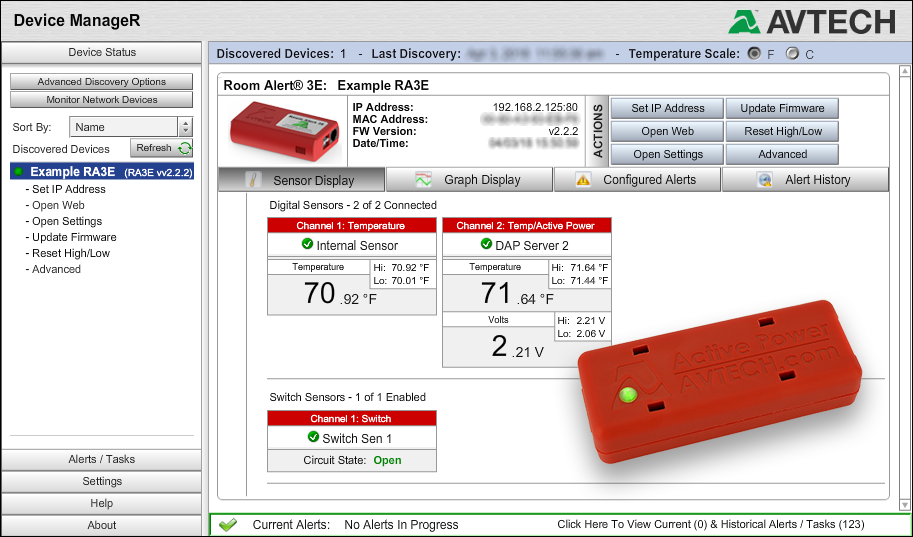Image resolution: width=913 pixels, height=537 pixels.
Task: Click the Room Alert 3E device thumbnail
Action: 284,131
